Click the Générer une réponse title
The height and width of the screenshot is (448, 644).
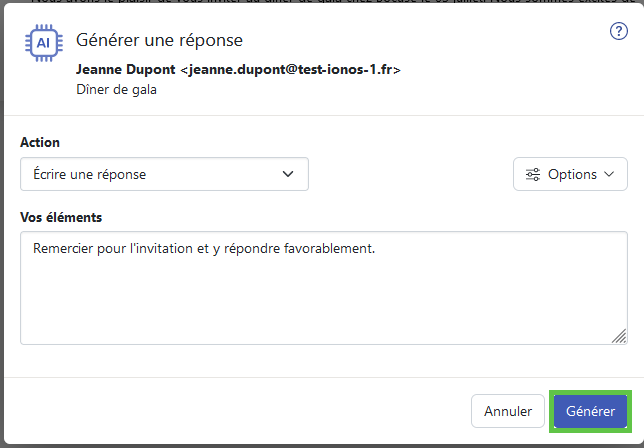tap(159, 40)
